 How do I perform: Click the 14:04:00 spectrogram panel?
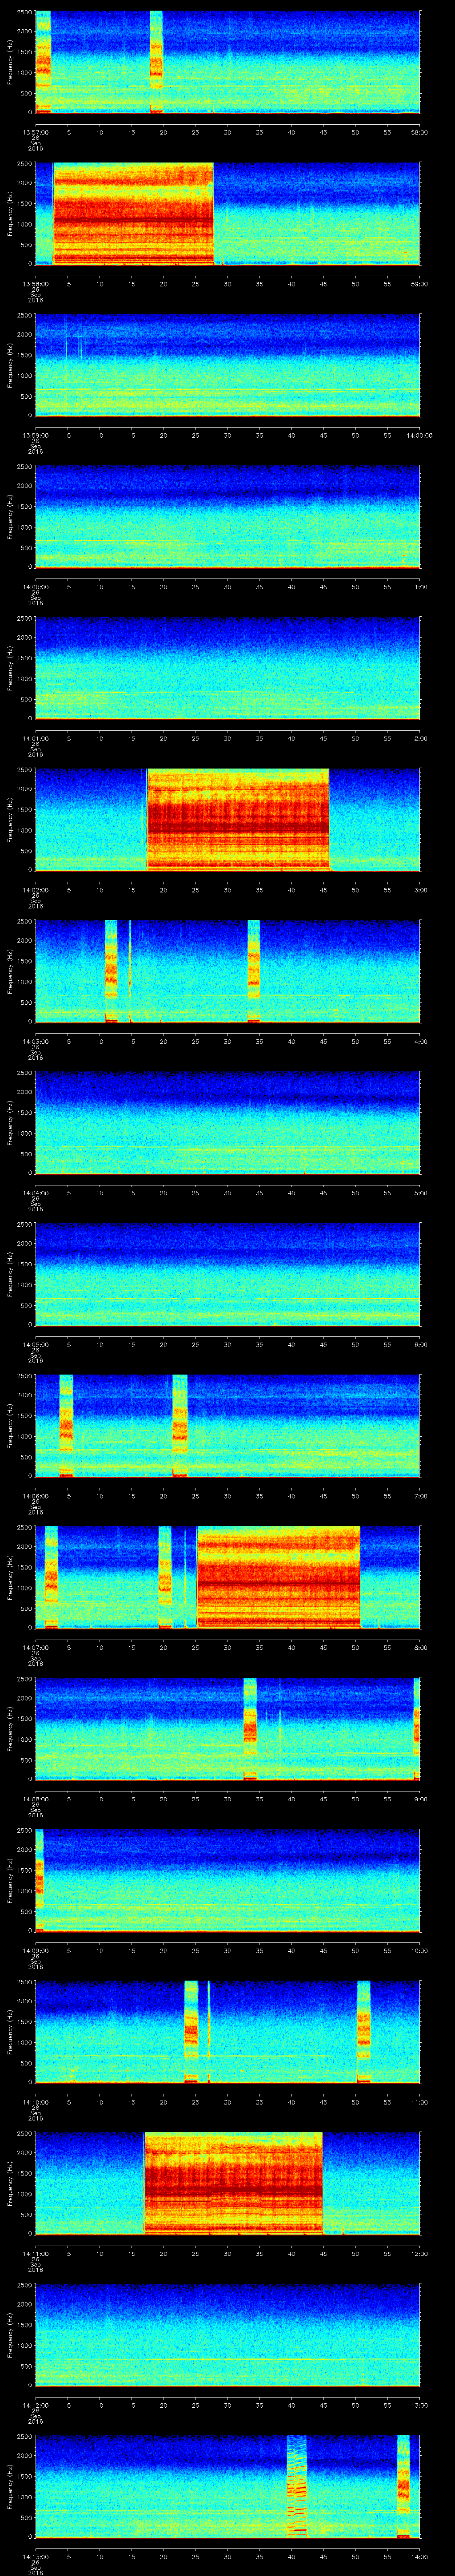[x=227, y=1121]
